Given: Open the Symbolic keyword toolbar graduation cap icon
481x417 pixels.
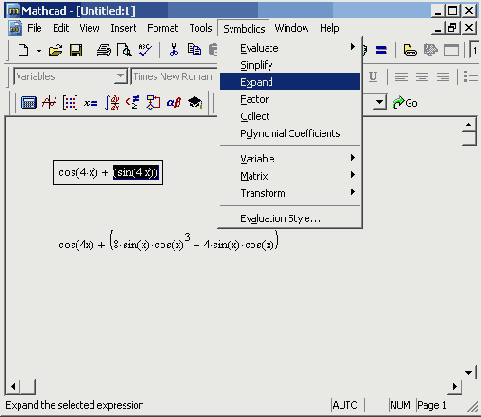Looking at the screenshot, I should coord(195,103).
